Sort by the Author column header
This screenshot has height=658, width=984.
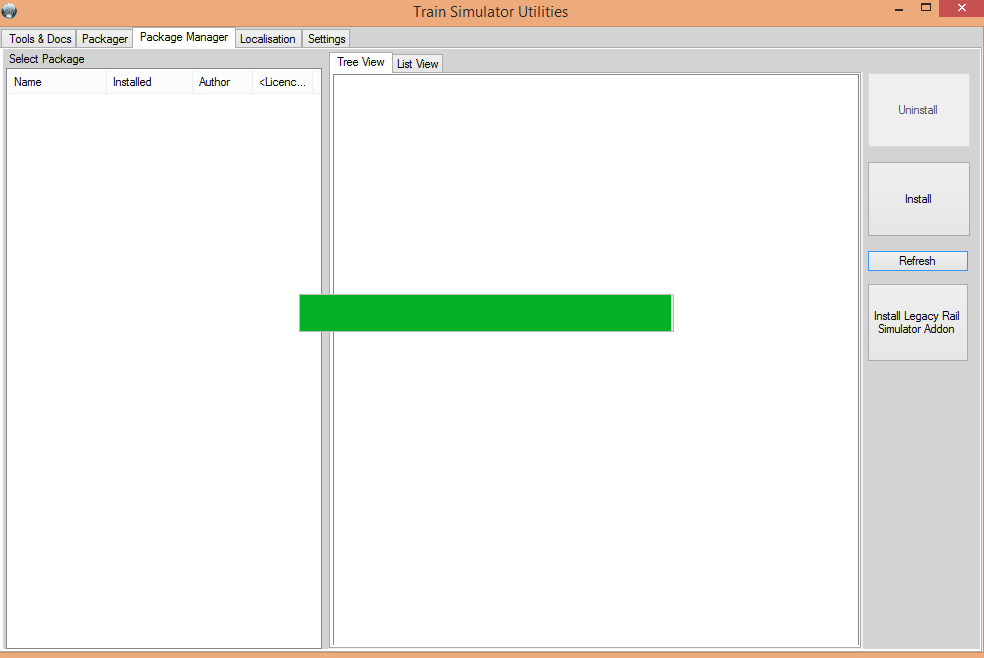222,82
